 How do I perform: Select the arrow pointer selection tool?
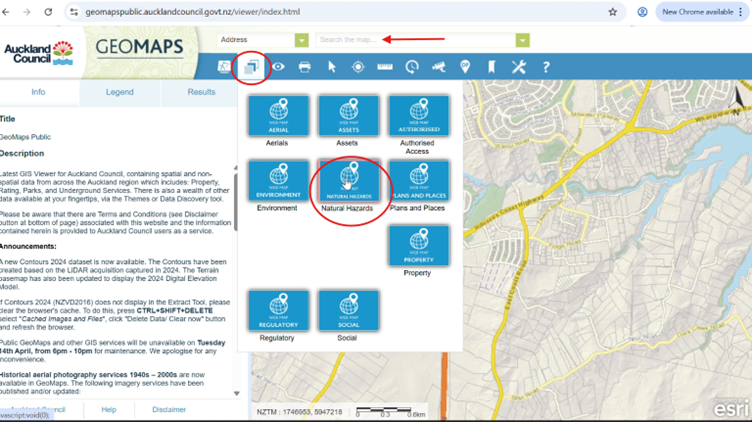coord(331,67)
